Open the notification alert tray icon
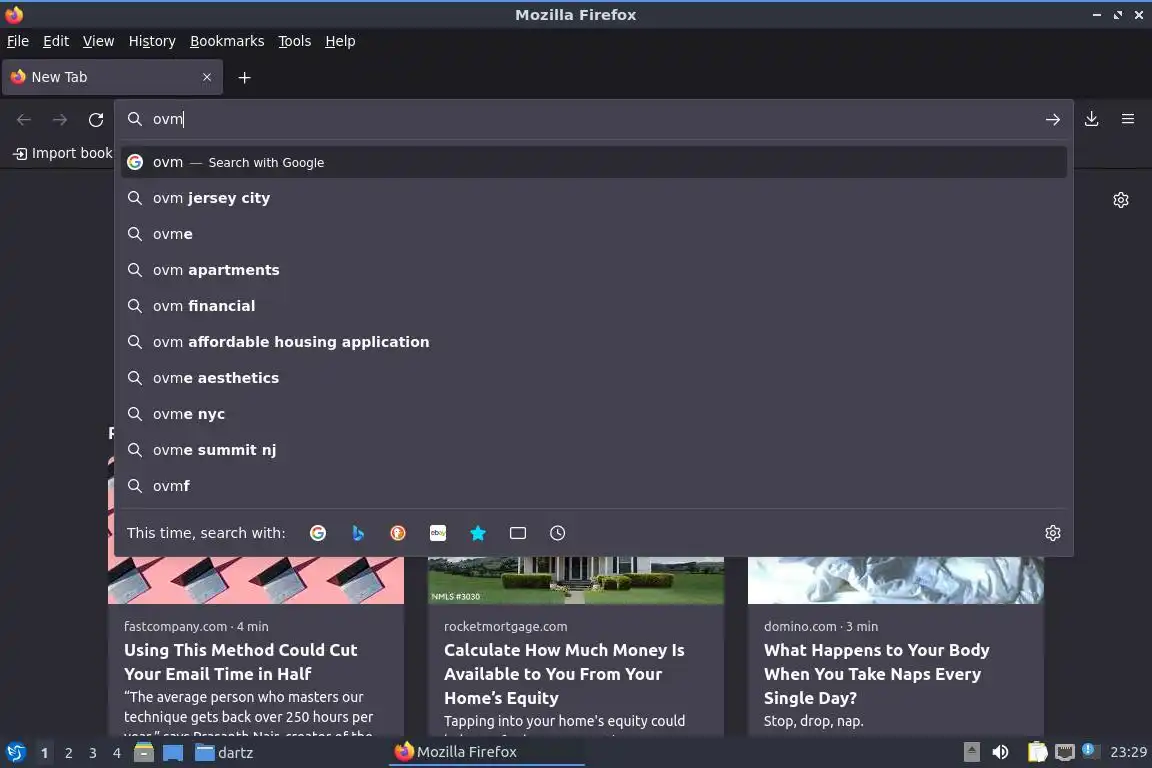Image resolution: width=1152 pixels, height=768 pixels. coord(1089,750)
